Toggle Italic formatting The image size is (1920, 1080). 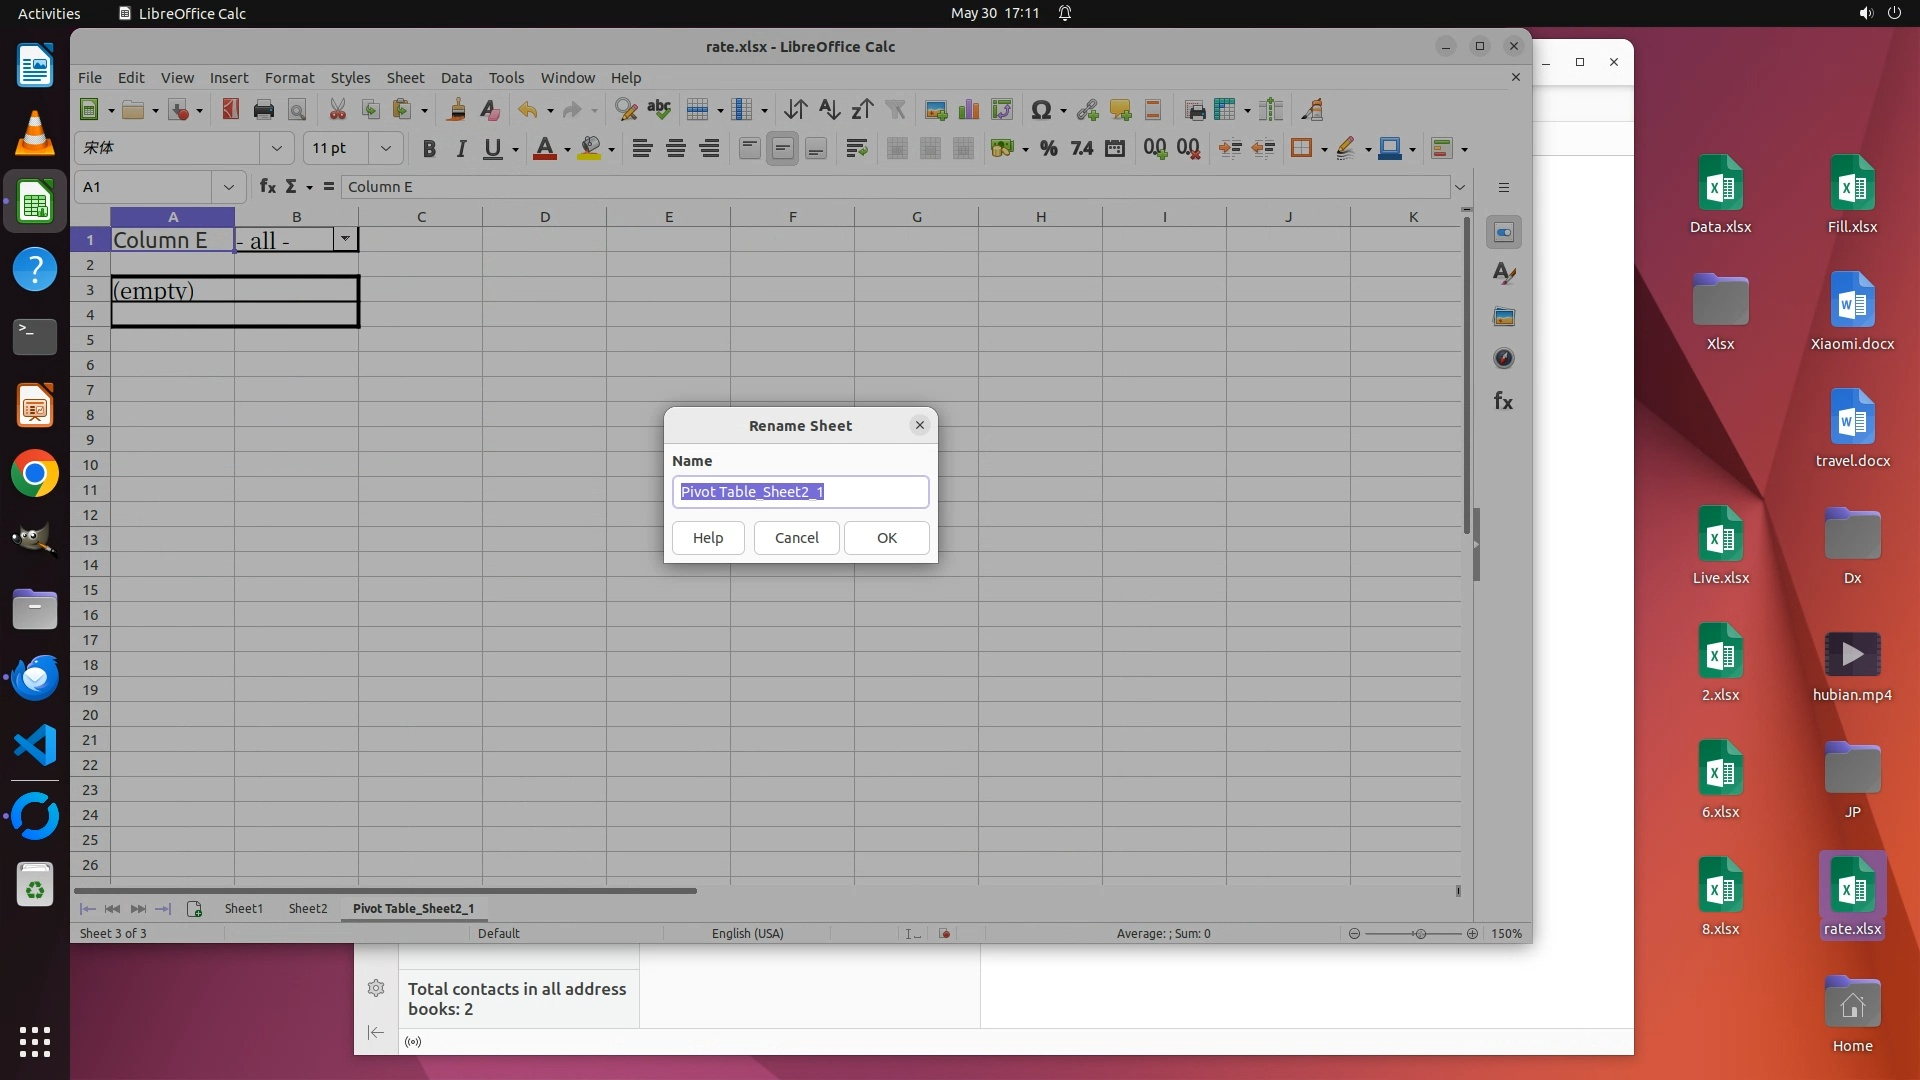point(461,149)
